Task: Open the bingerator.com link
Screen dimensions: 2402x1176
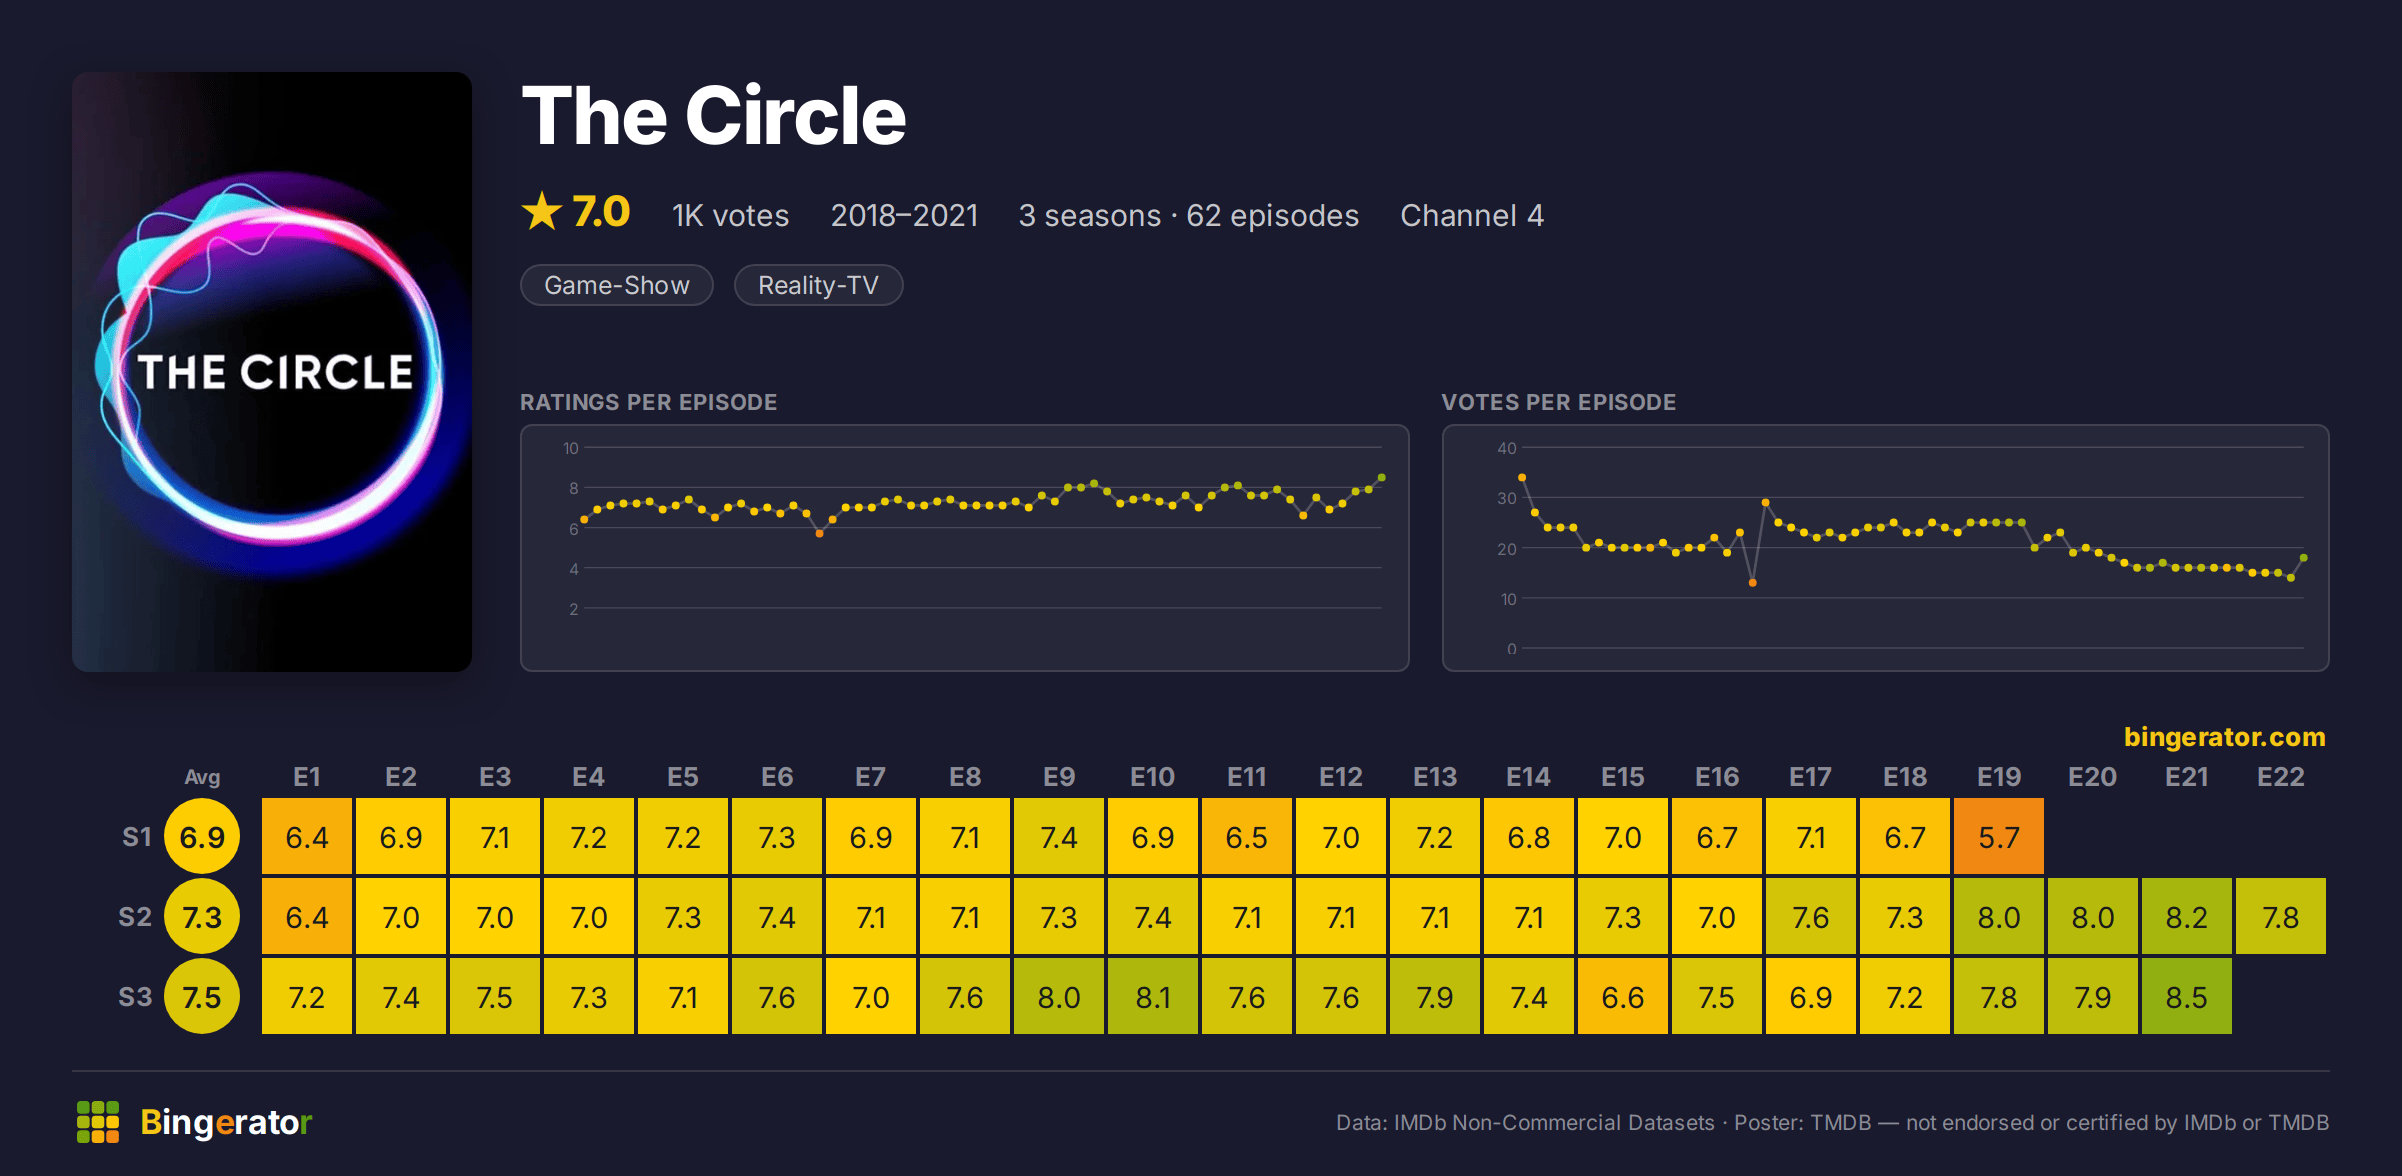Action: tap(2224, 737)
